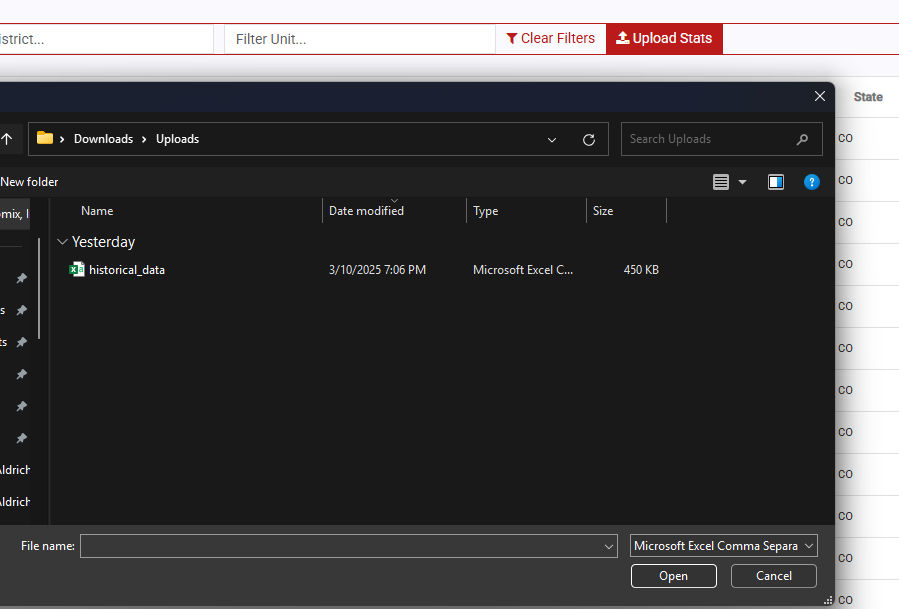Click the Cancel button

(773, 576)
